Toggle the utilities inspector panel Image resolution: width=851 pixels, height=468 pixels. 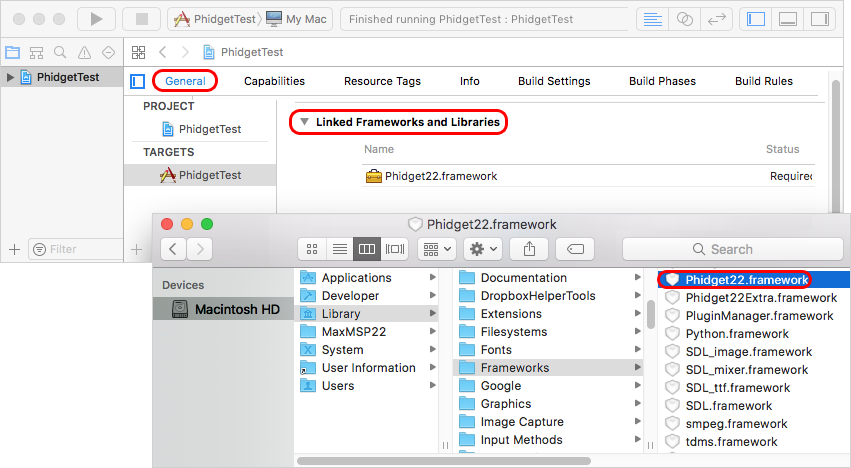click(819, 19)
